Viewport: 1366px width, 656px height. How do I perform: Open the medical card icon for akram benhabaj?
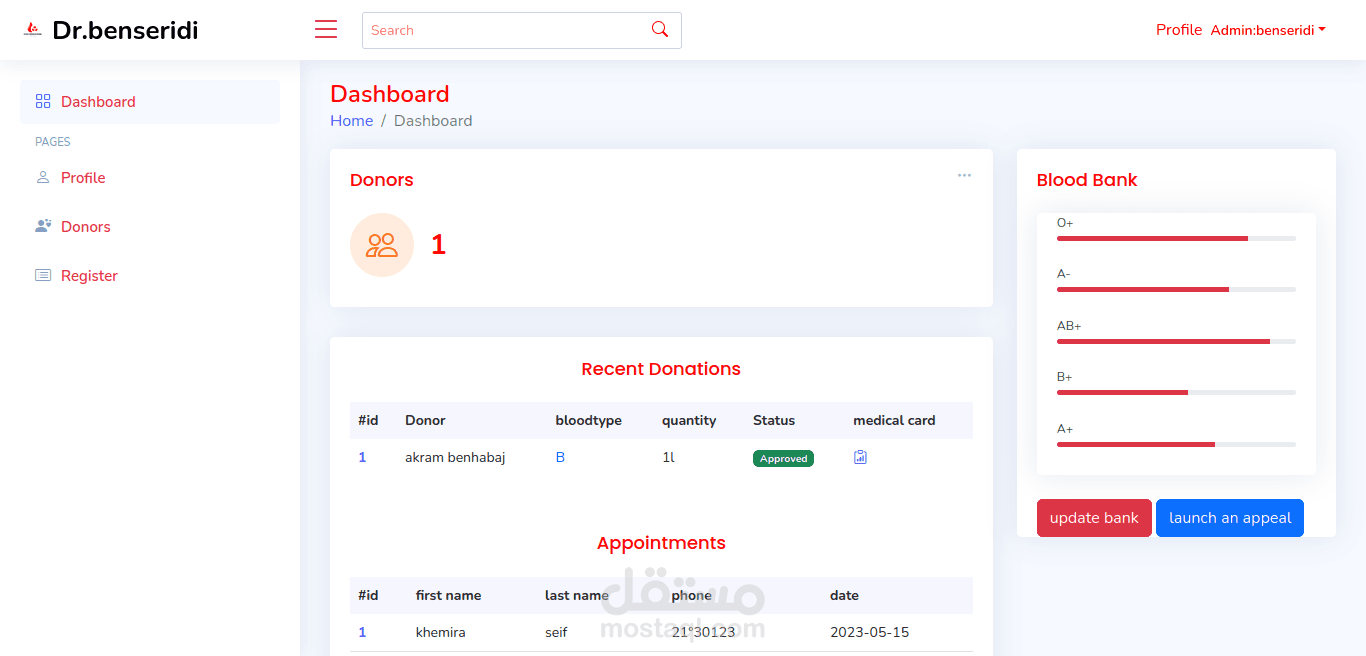click(x=860, y=457)
